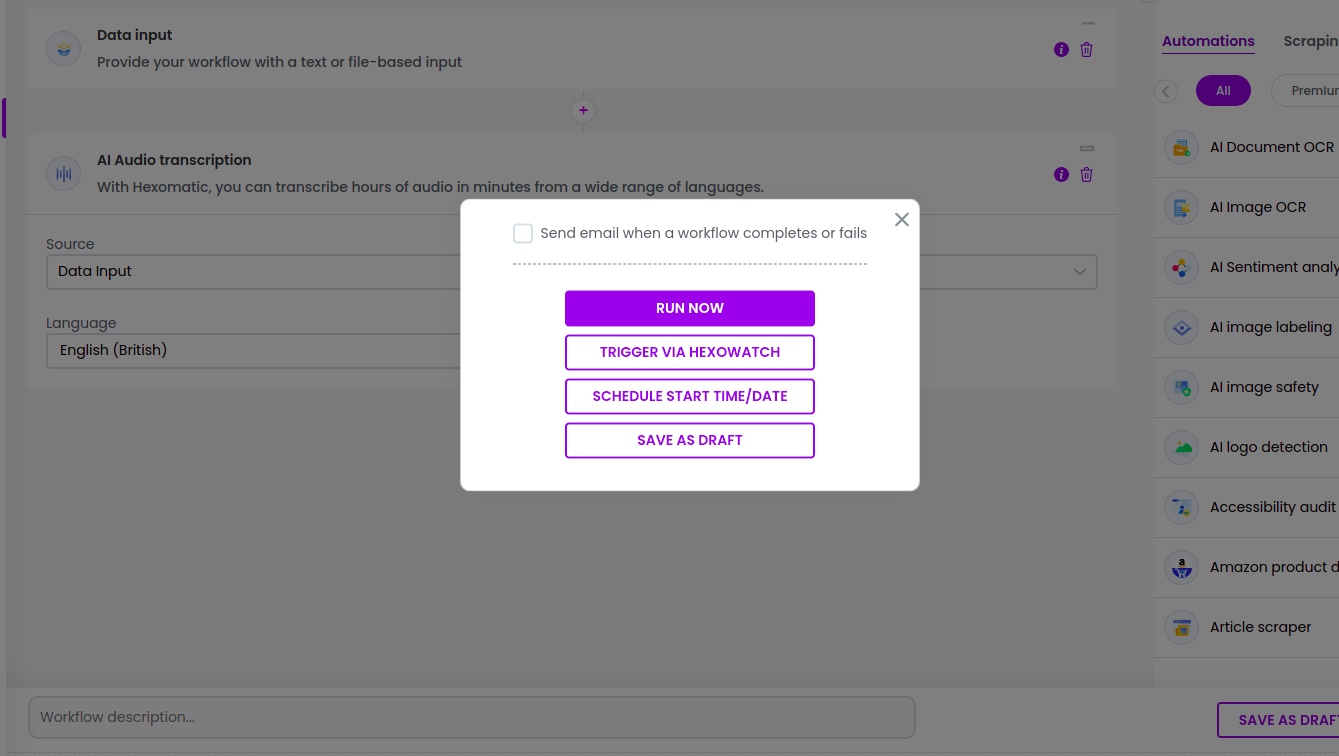The height and width of the screenshot is (756, 1339).
Task: Choose the AI logo detection automation icon
Action: pos(1181,447)
